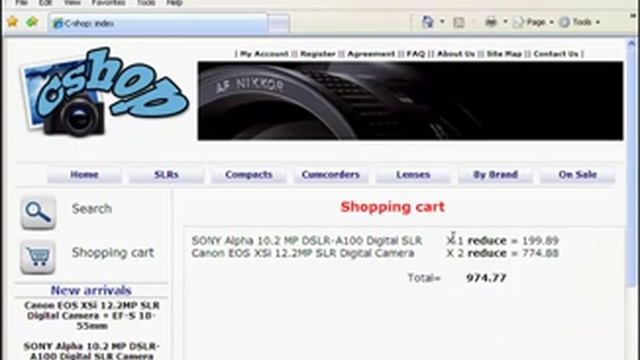Click the 974.77 cart total
Image resolution: width=640 pixels, height=360 pixels.
tap(486, 278)
